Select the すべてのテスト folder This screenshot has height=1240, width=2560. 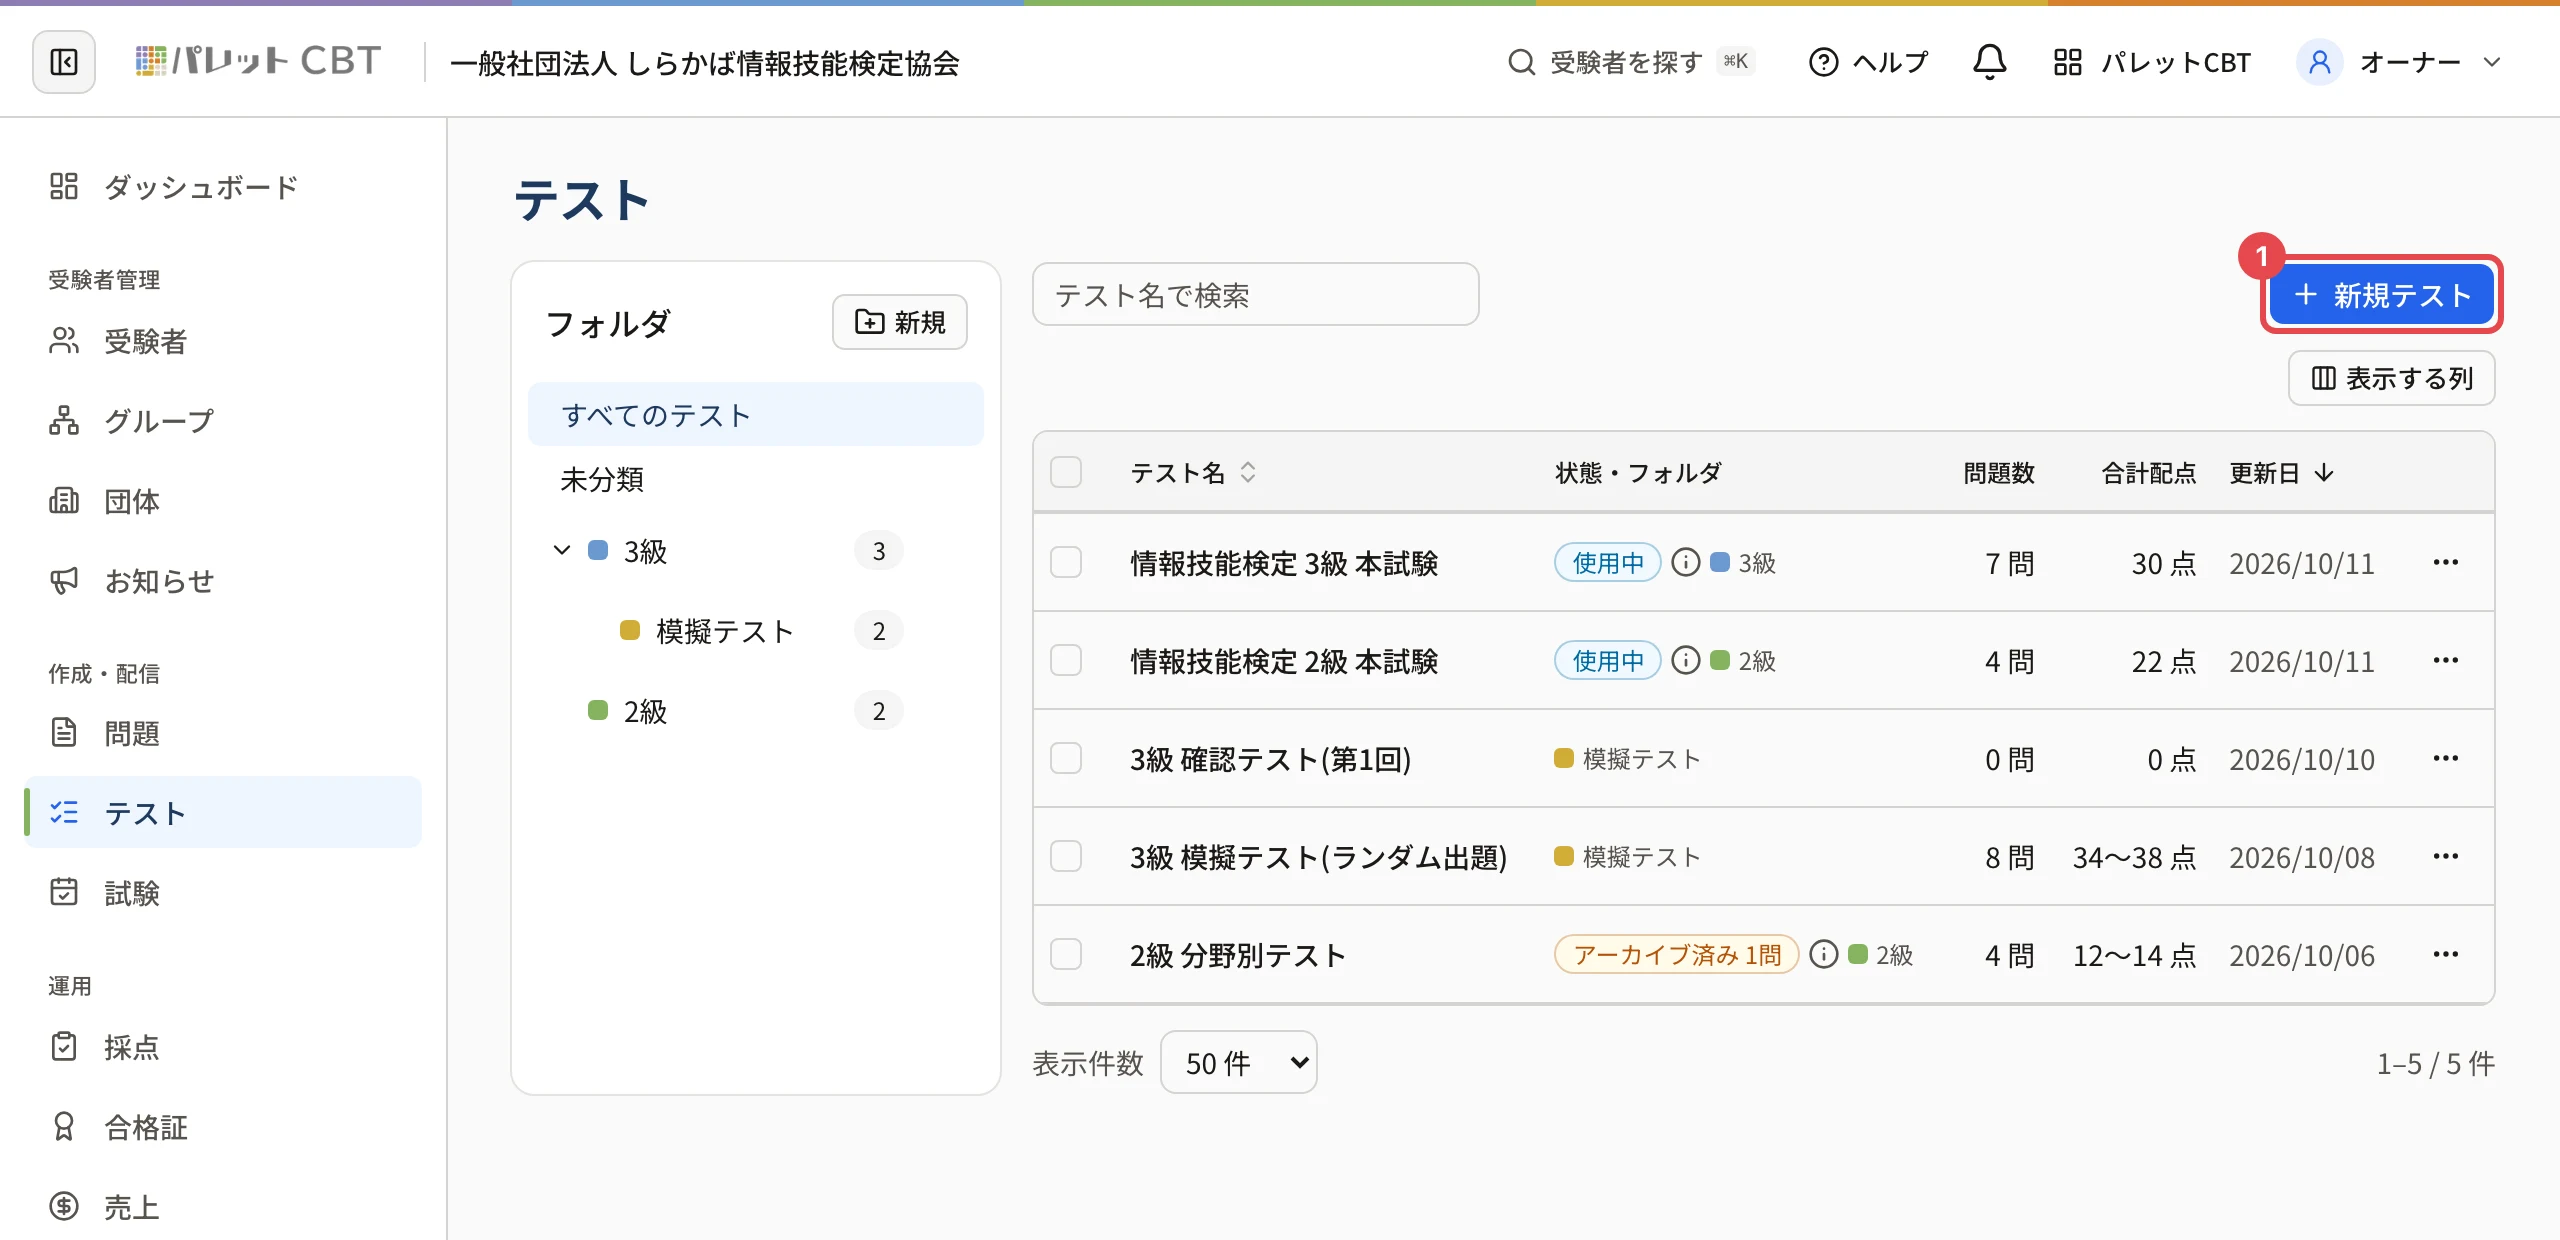click(x=756, y=415)
